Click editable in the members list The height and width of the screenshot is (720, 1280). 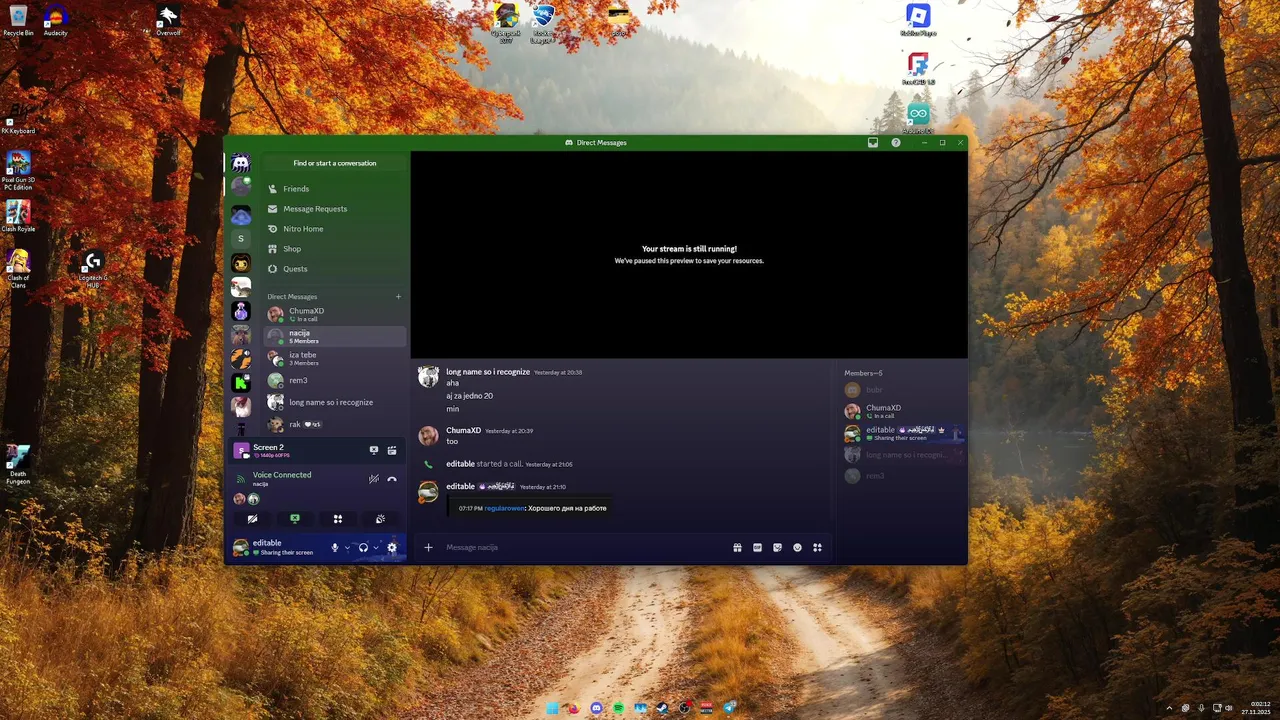tap(902, 433)
